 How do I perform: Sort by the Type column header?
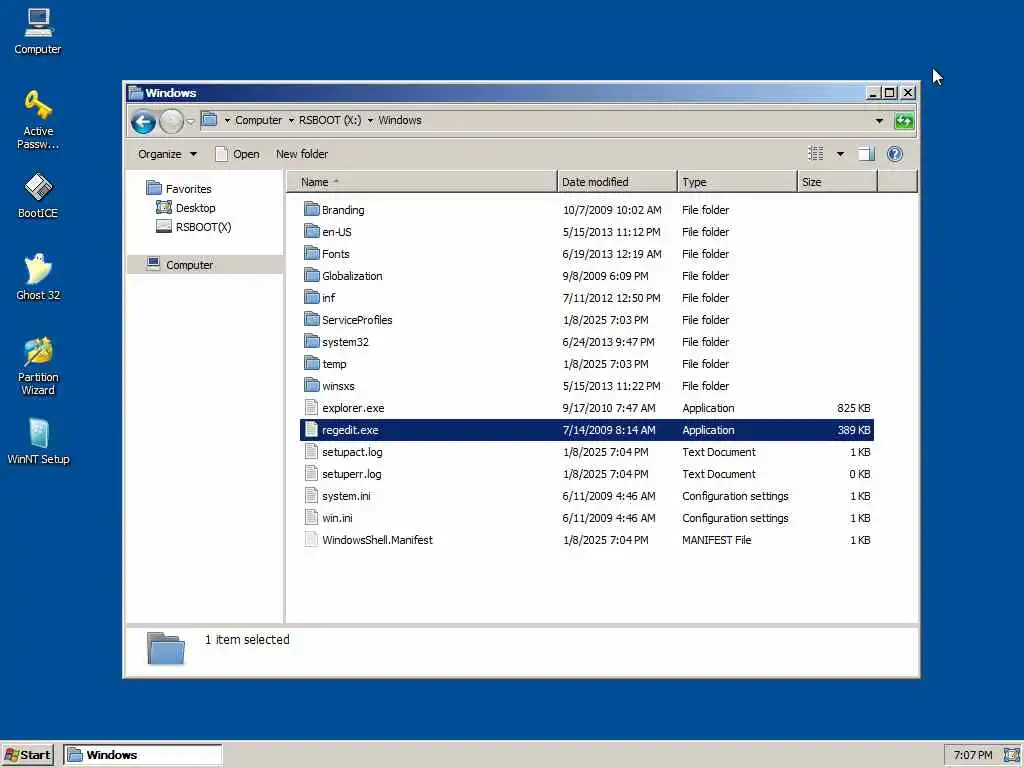click(737, 182)
